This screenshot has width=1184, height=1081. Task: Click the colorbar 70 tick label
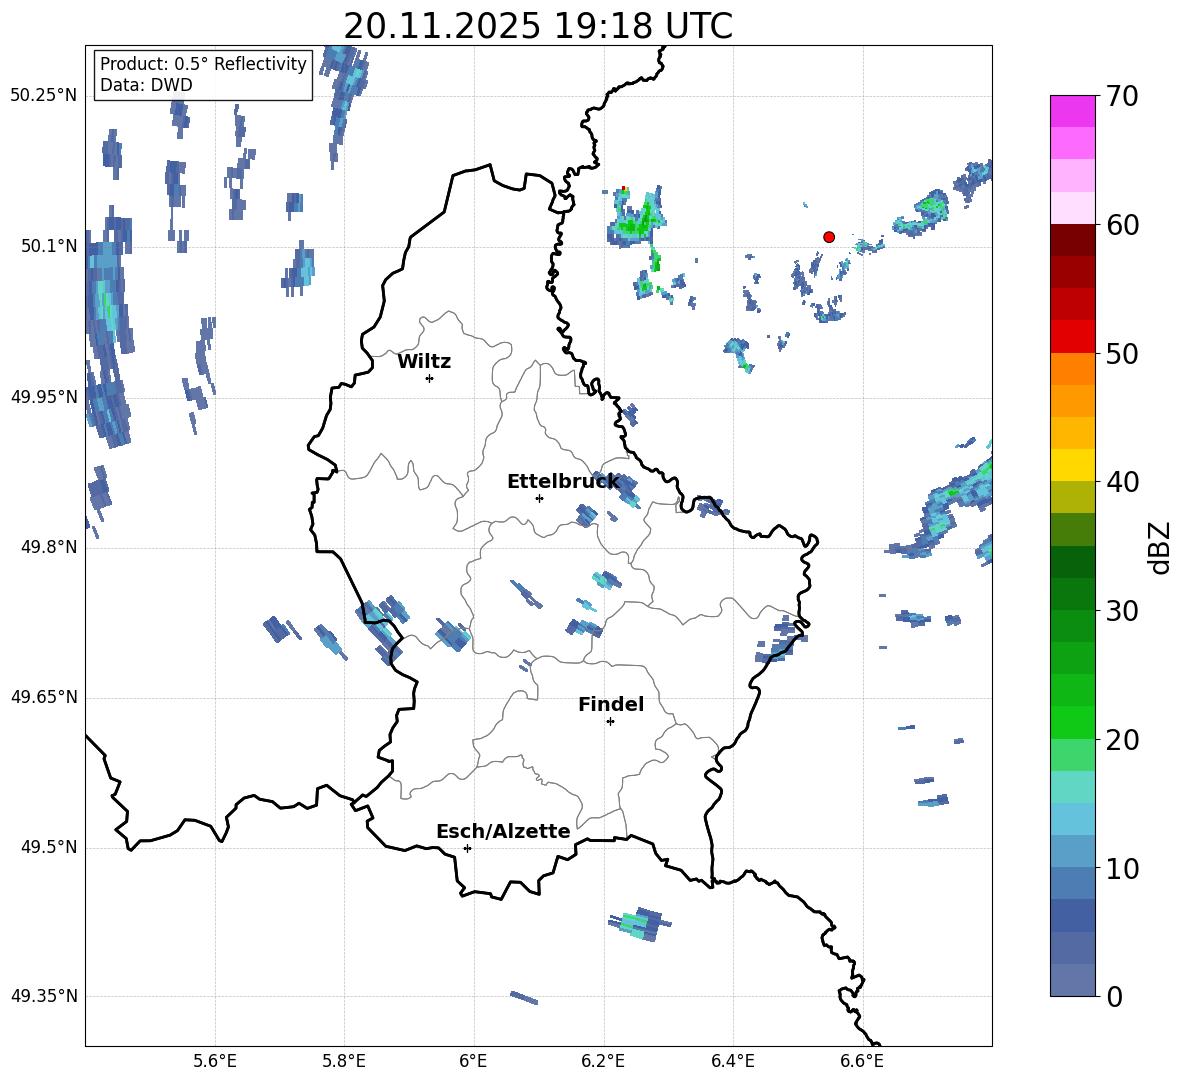click(x=1122, y=97)
